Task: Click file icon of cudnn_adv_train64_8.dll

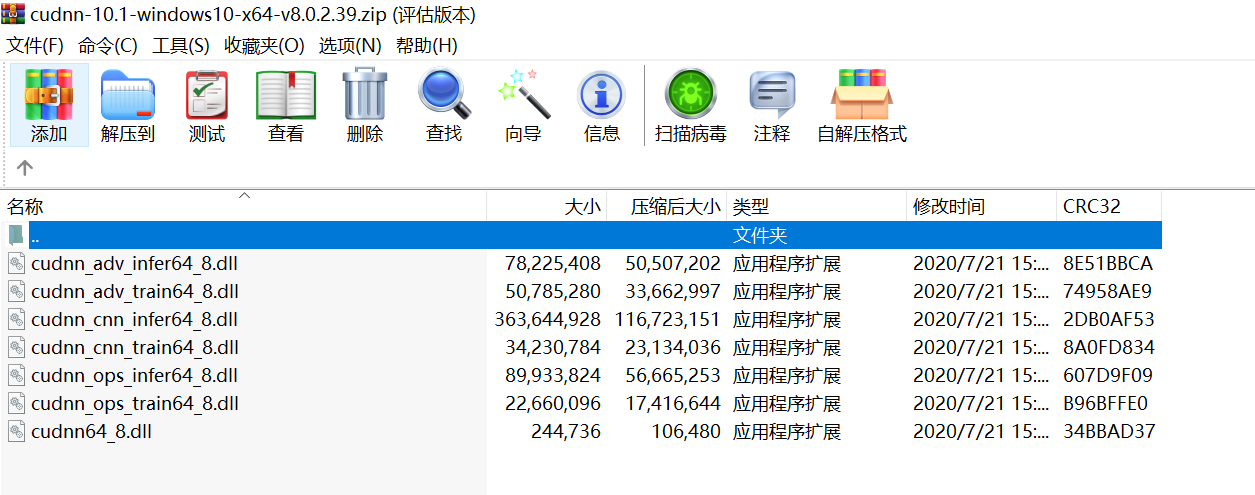Action: tap(16, 292)
